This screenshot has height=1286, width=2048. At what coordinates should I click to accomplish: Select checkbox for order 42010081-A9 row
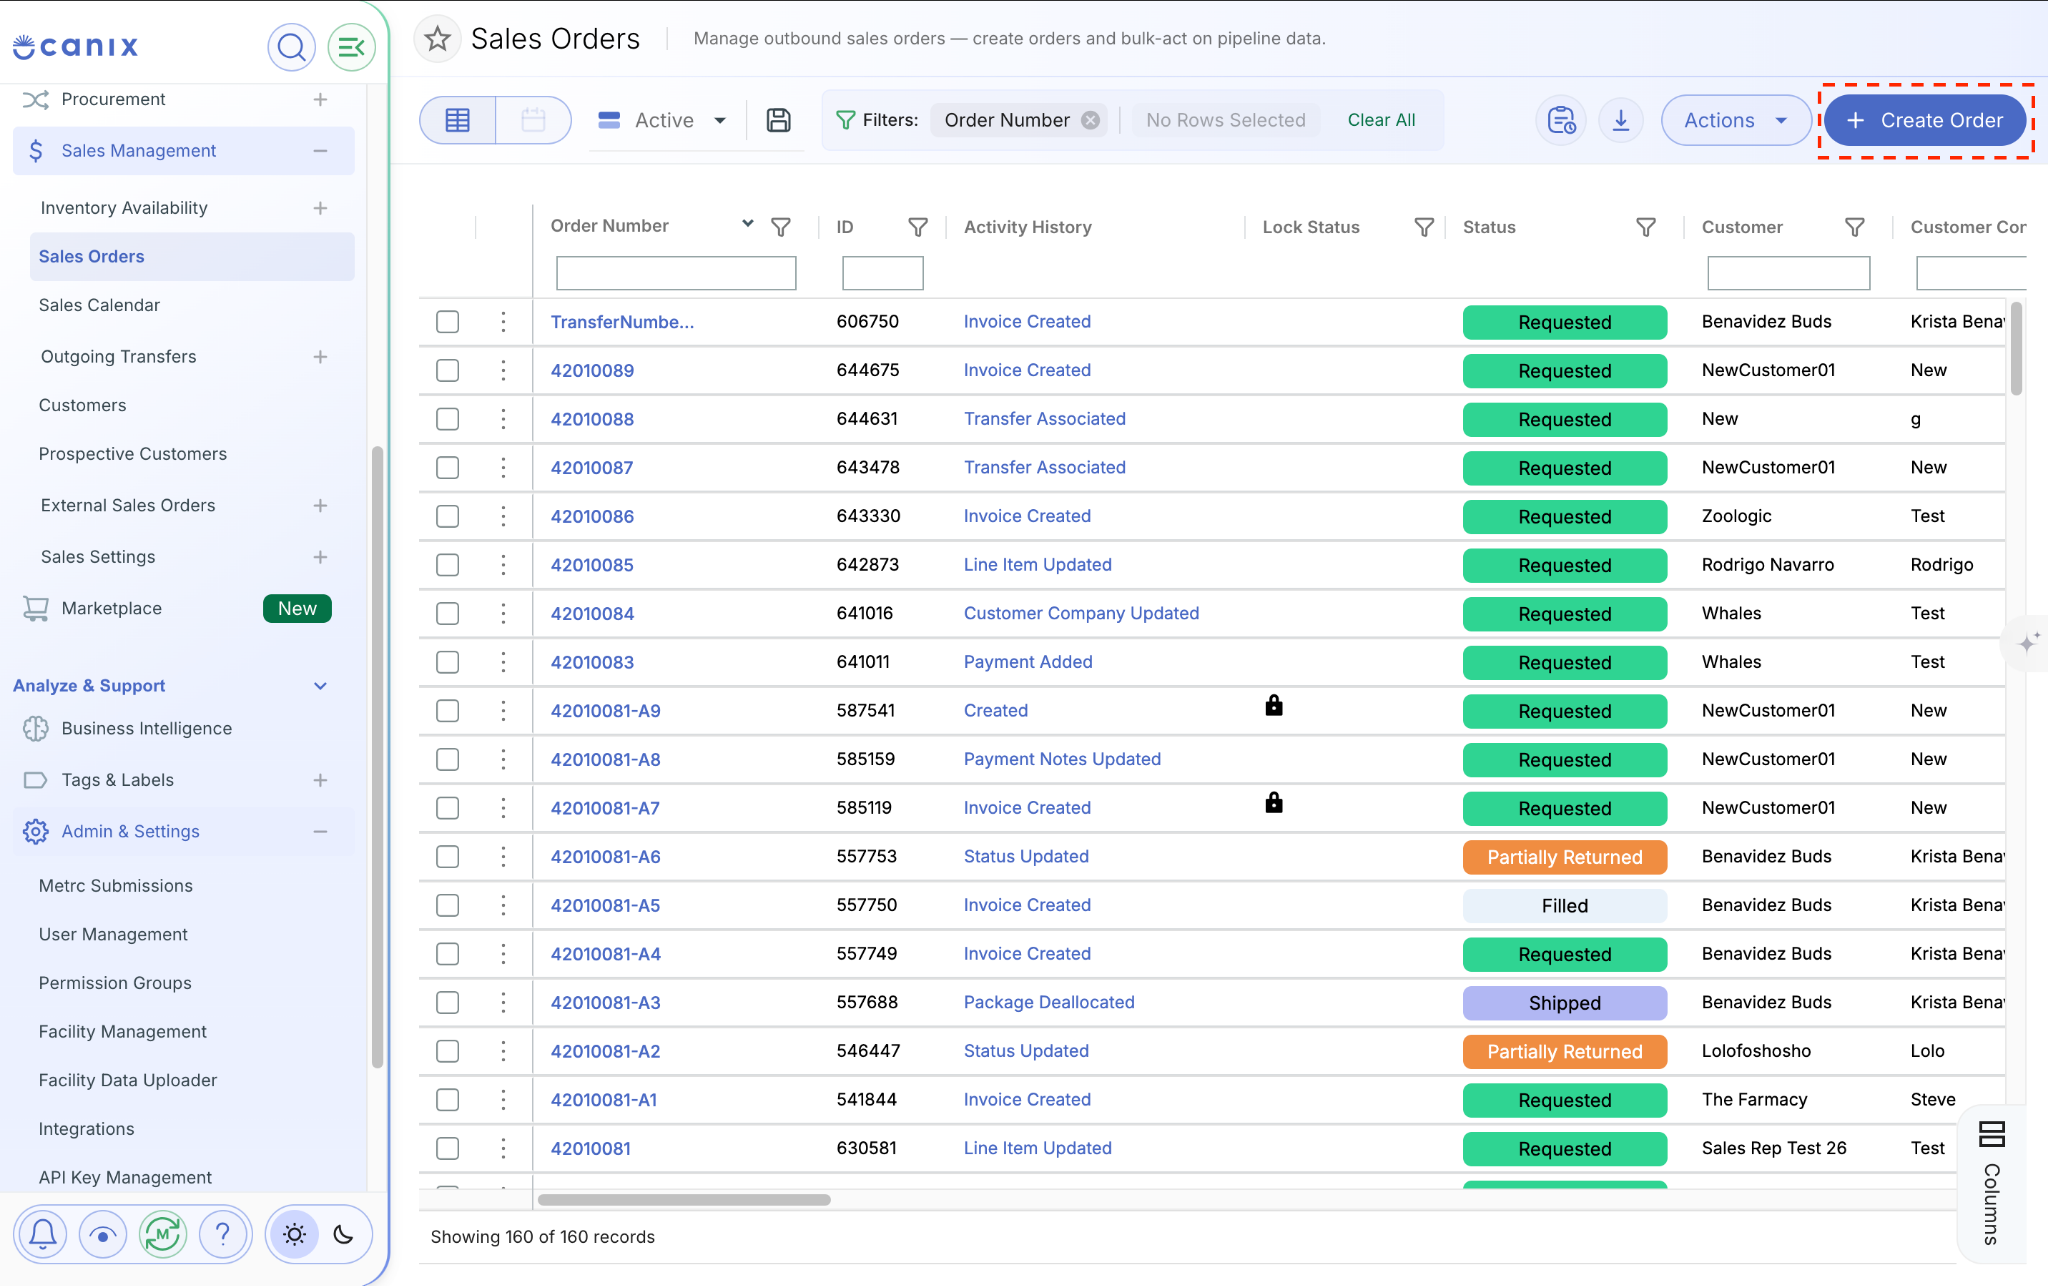447,711
